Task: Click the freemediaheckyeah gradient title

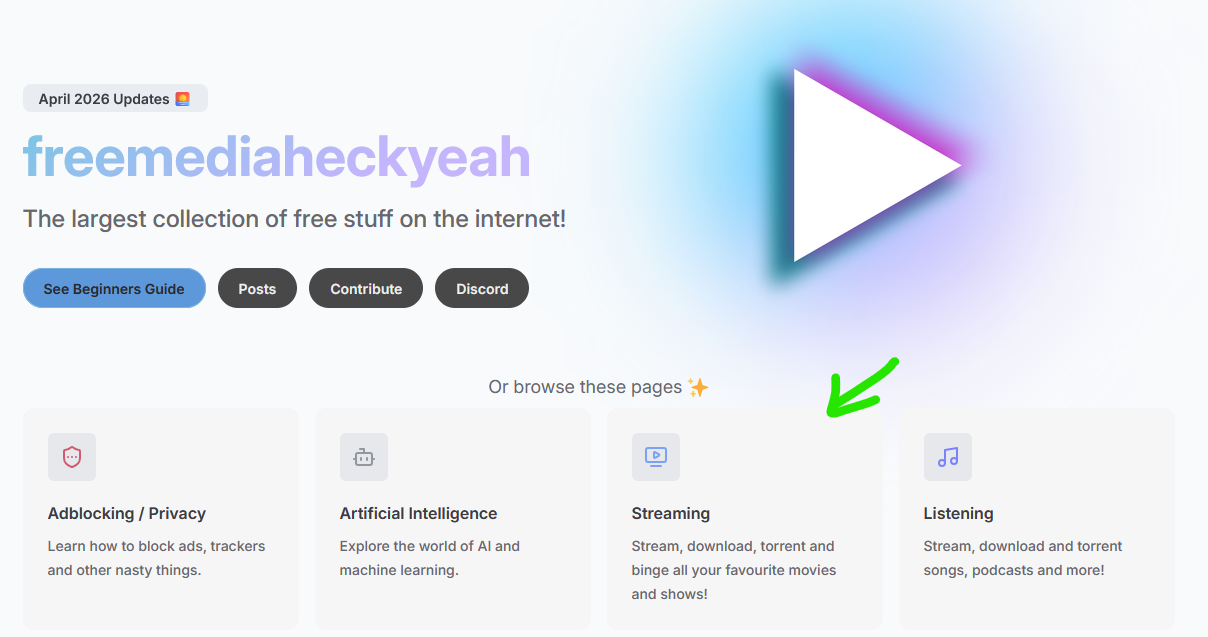Action: coord(277,157)
